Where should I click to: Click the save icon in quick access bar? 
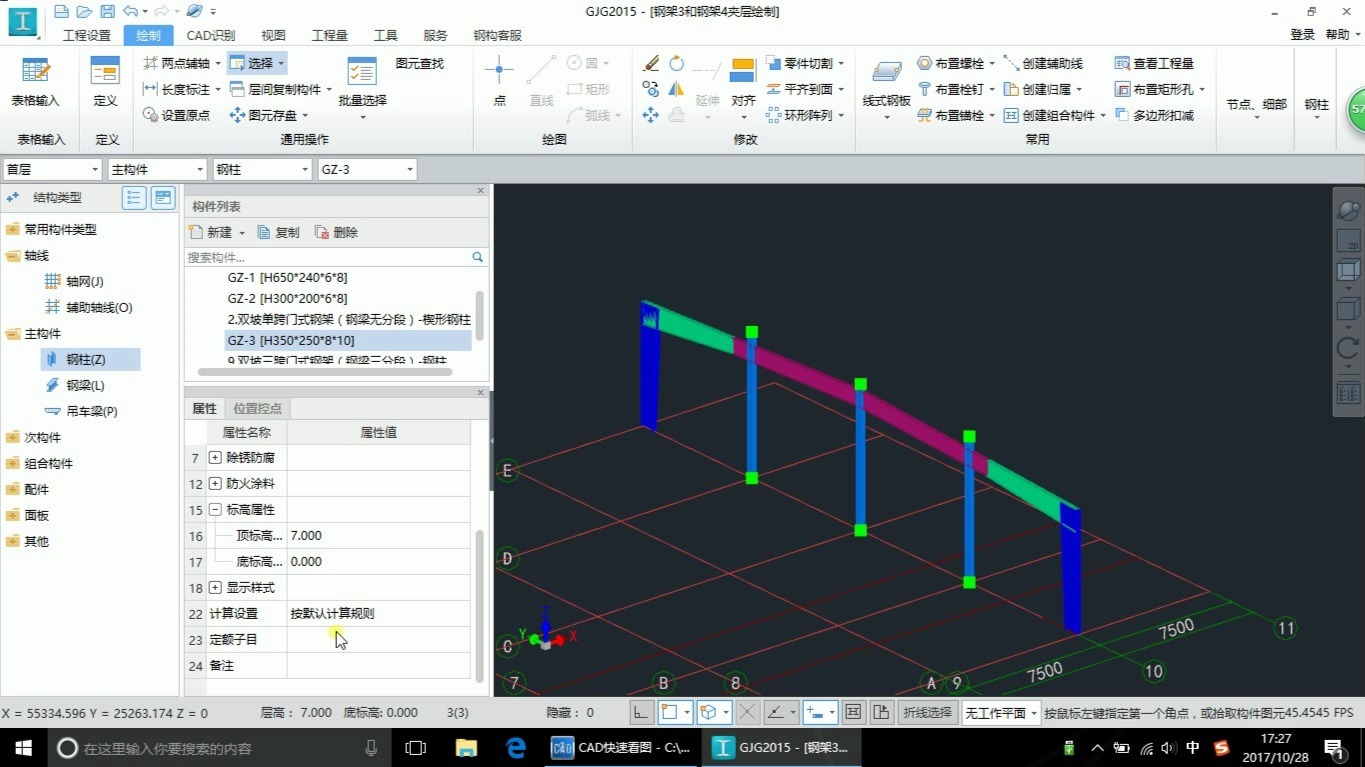coord(107,12)
